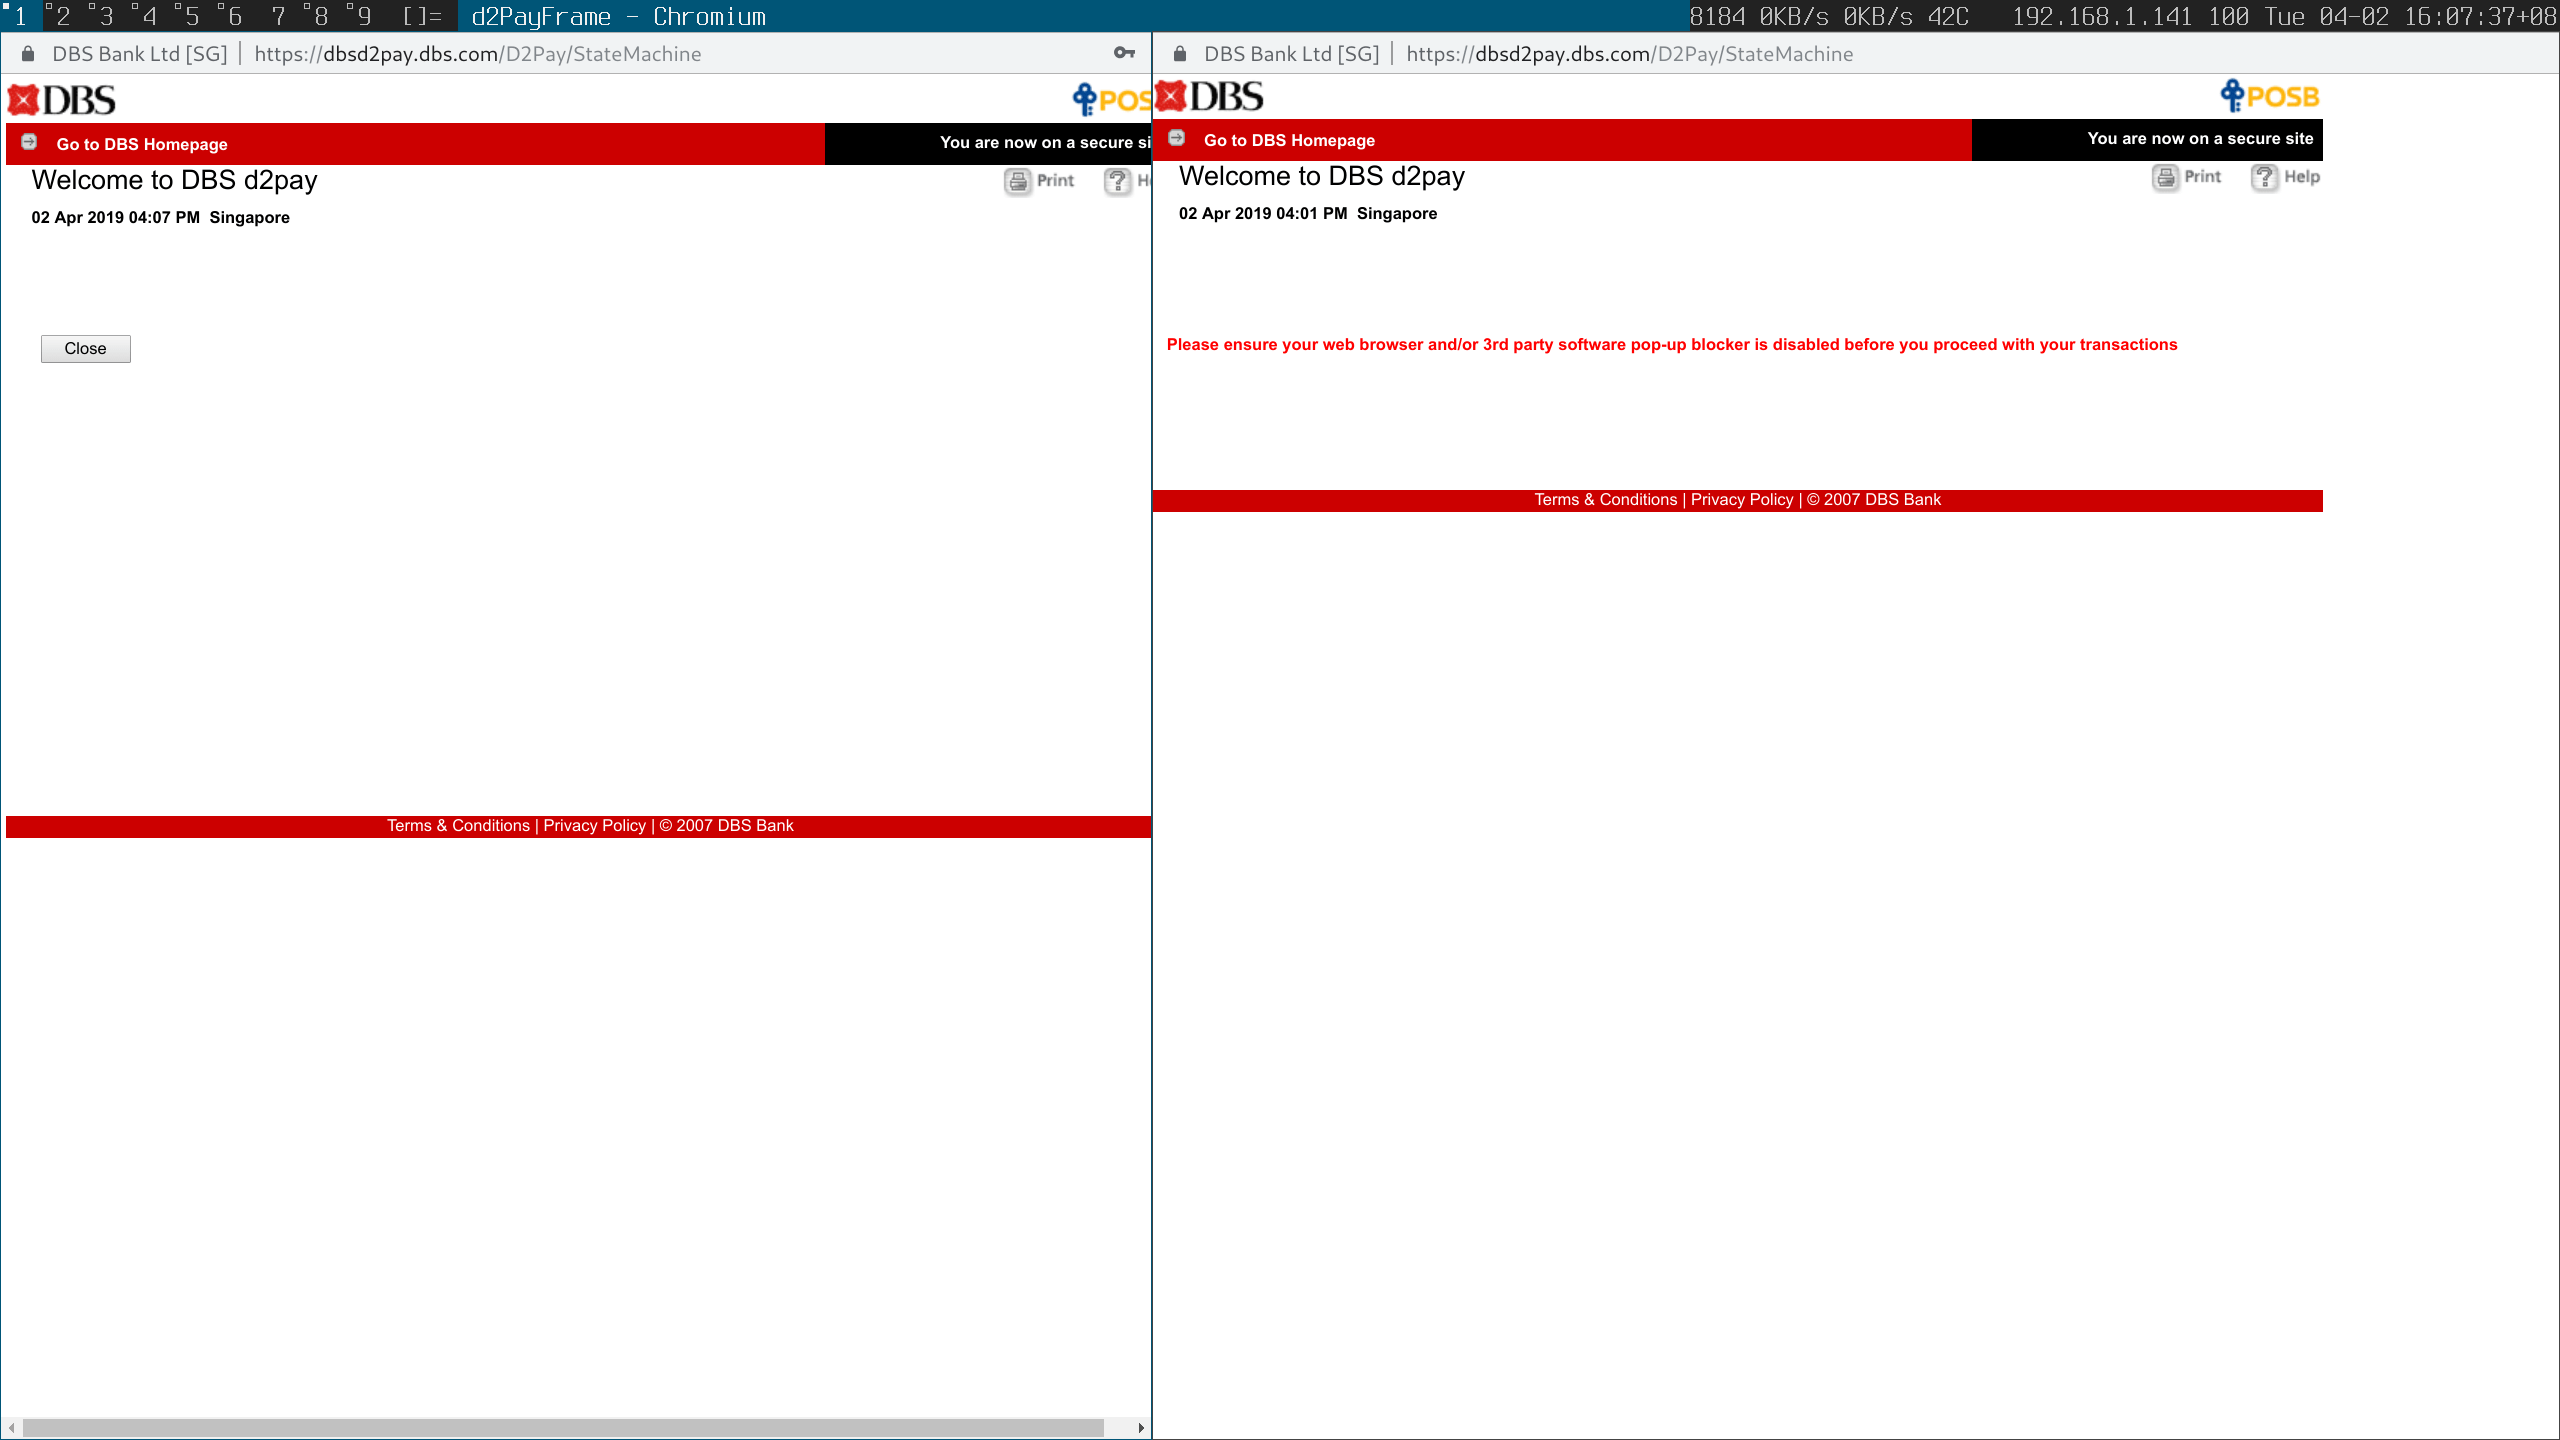
Task: Click the POSB logo in right window
Action: coord(2270,96)
